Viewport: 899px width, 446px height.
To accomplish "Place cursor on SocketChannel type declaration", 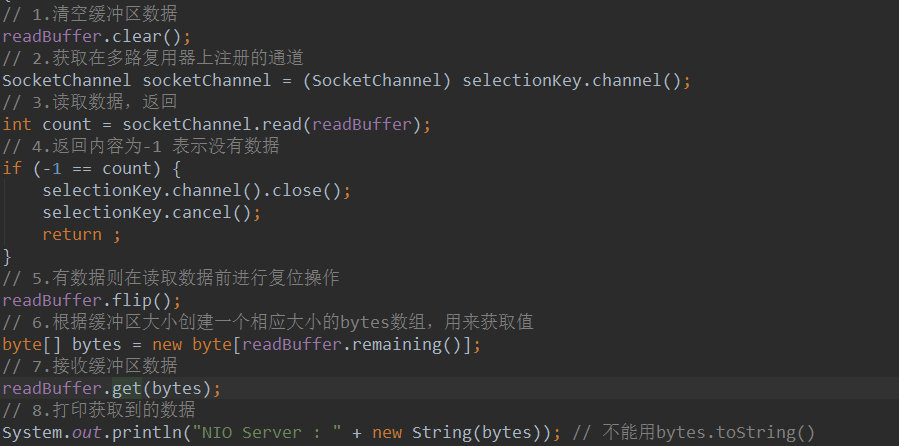I will [67, 80].
